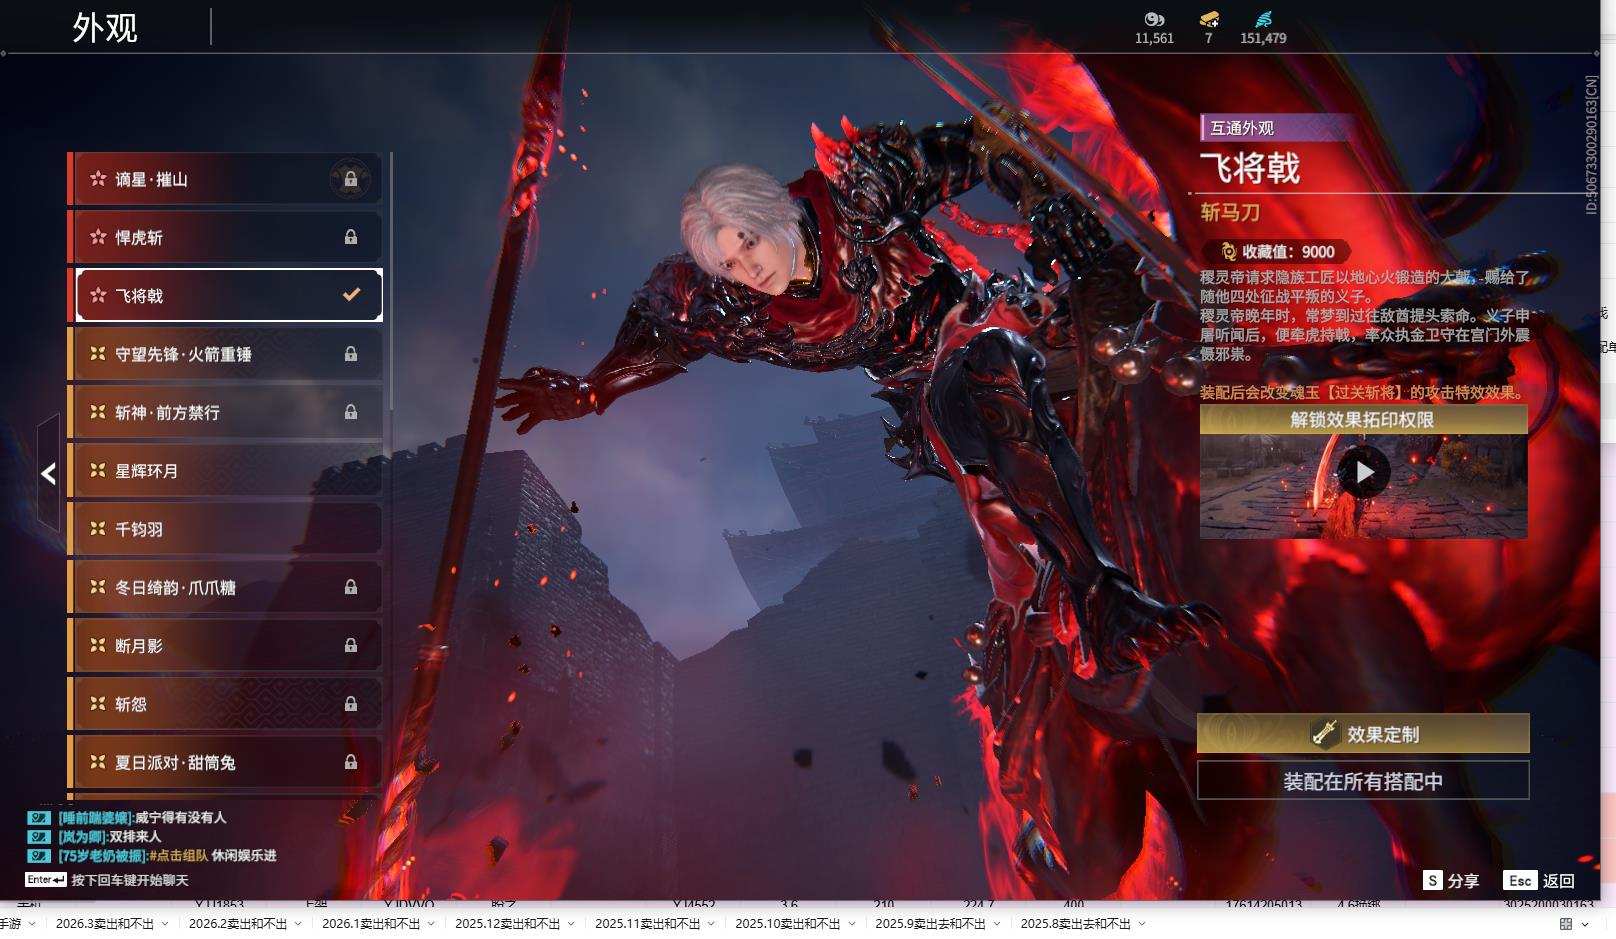This screenshot has width=1616, height=939.
Task: Open the 2026.3卖出和不出 sheet tab
Action: point(105,924)
